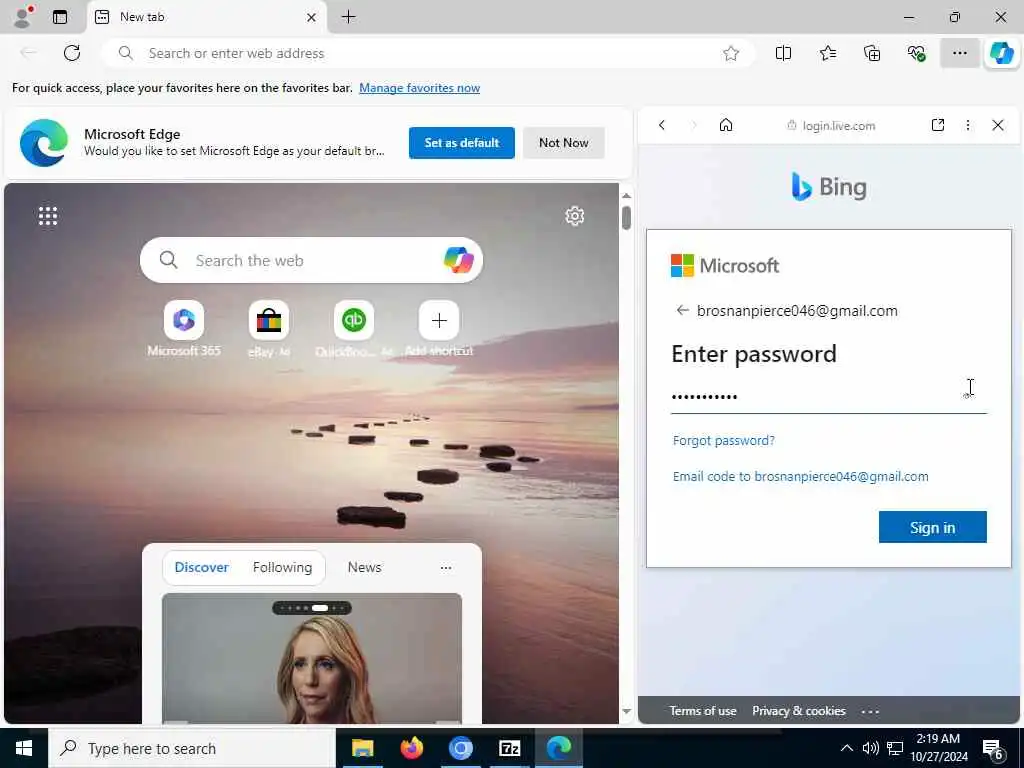Open File Explorer from taskbar

click(362, 748)
